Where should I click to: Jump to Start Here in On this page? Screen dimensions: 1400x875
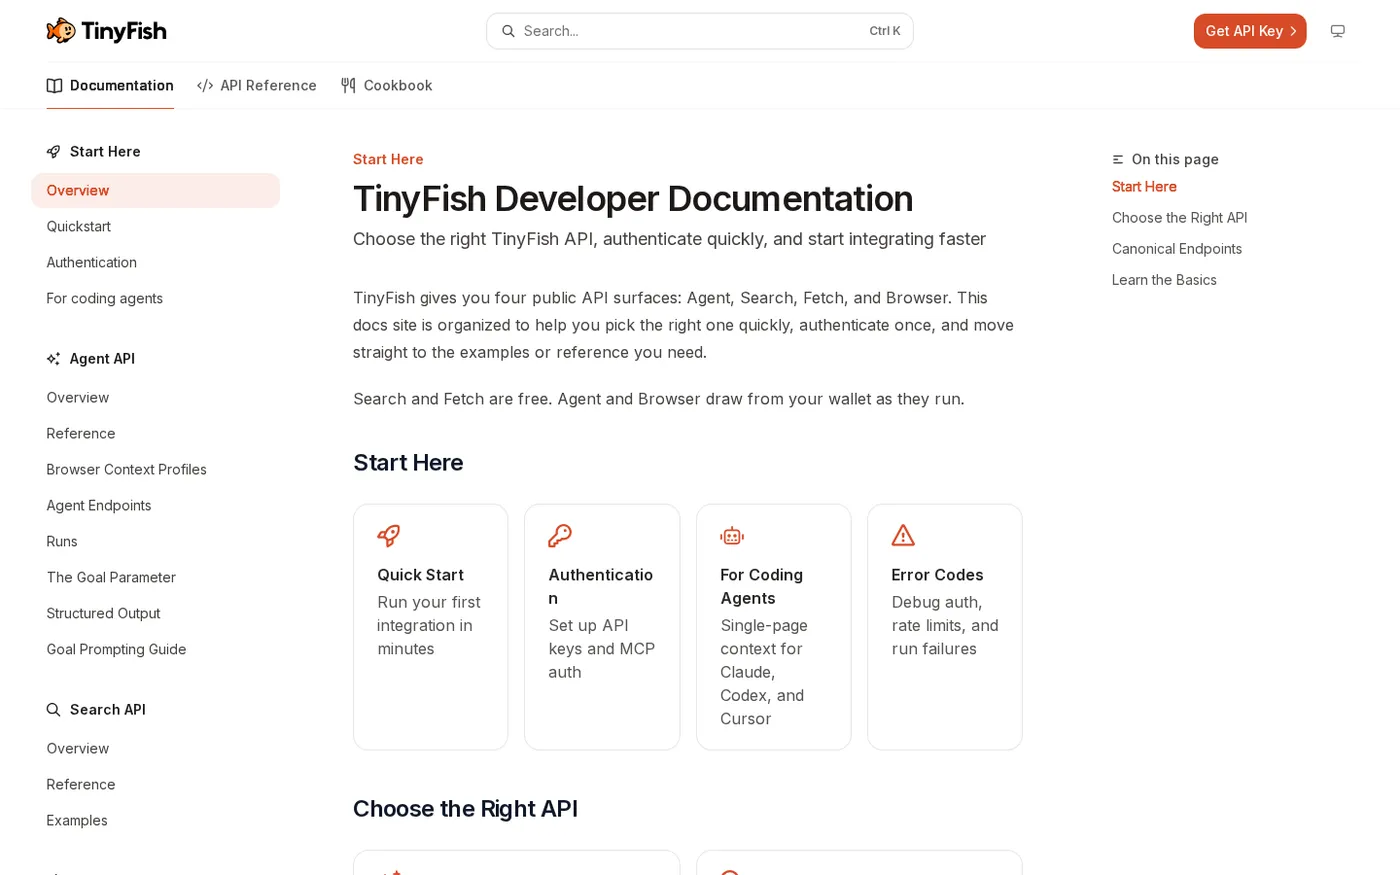tap(1144, 187)
